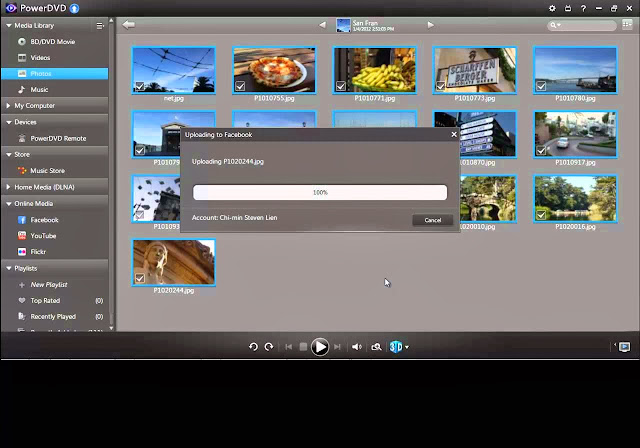Go back with the left arrow button

click(x=129, y=25)
